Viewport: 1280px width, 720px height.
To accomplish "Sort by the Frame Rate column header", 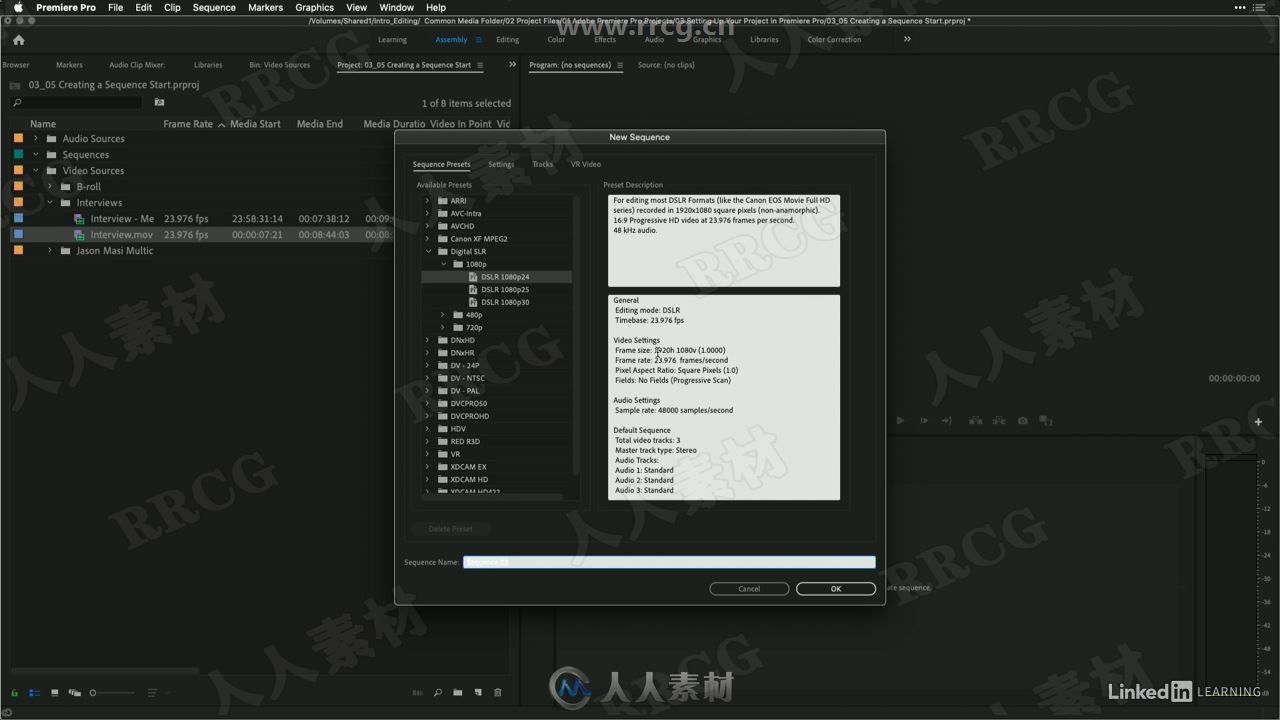I will tap(188, 124).
